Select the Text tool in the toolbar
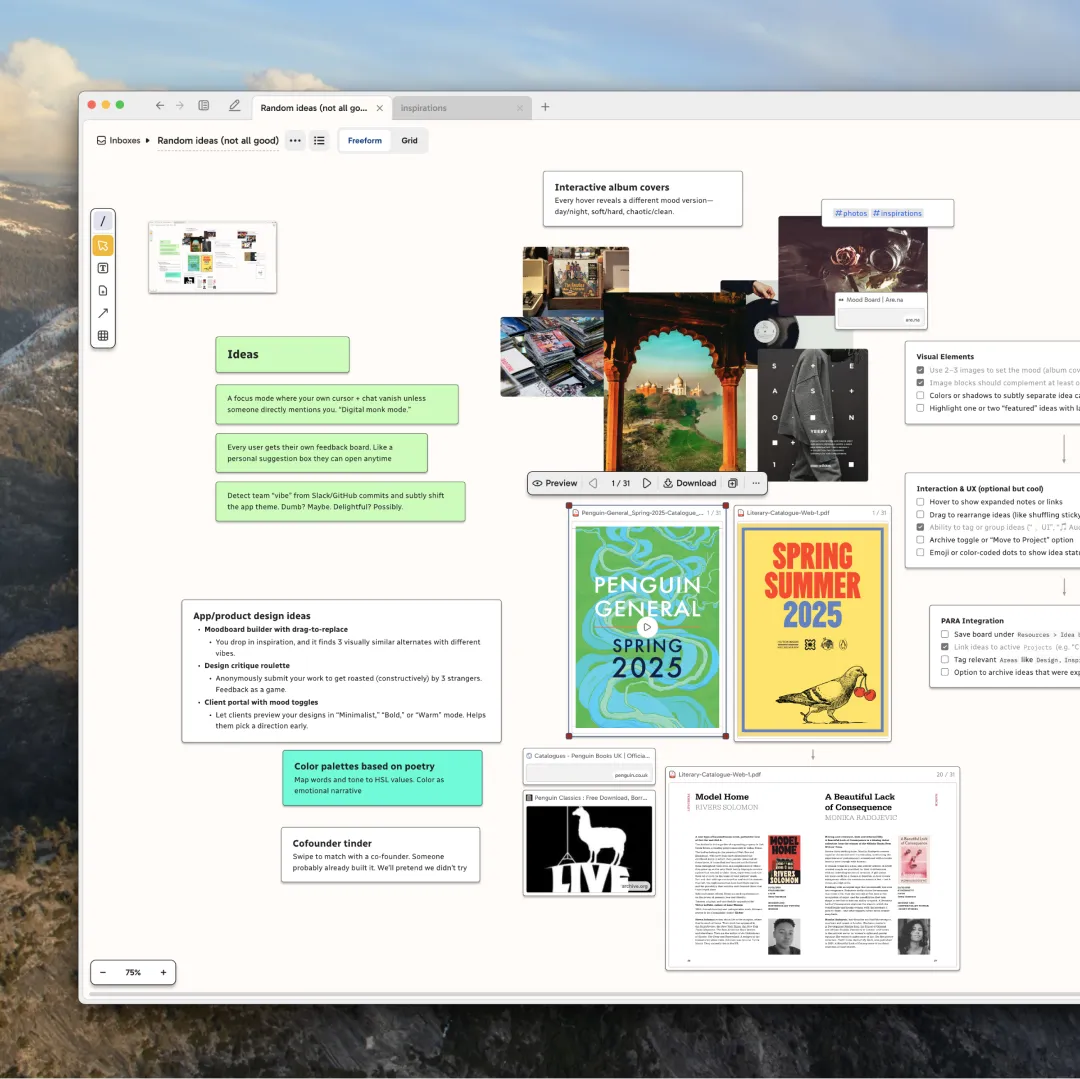1080x1079 pixels. point(103,268)
